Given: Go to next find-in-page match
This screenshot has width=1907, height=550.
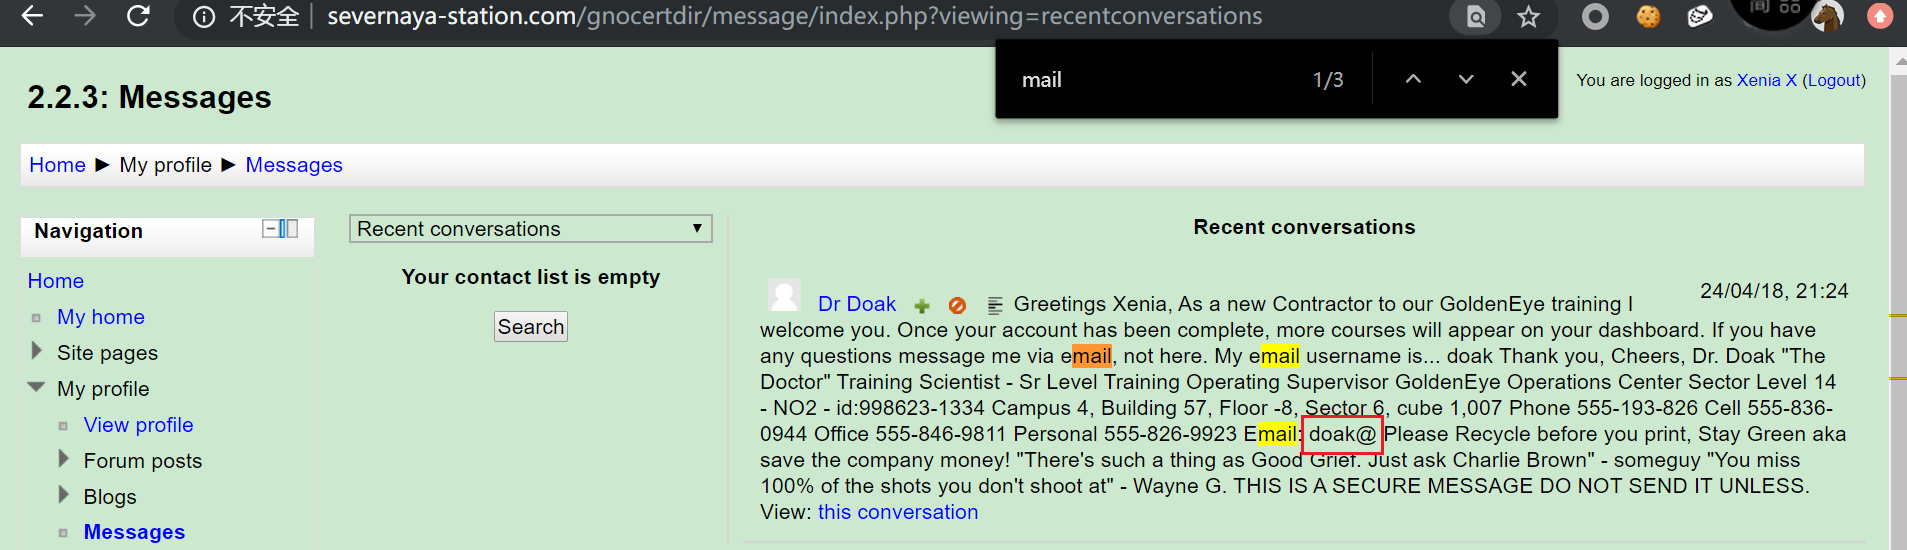Looking at the screenshot, I should pyautogui.click(x=1466, y=79).
